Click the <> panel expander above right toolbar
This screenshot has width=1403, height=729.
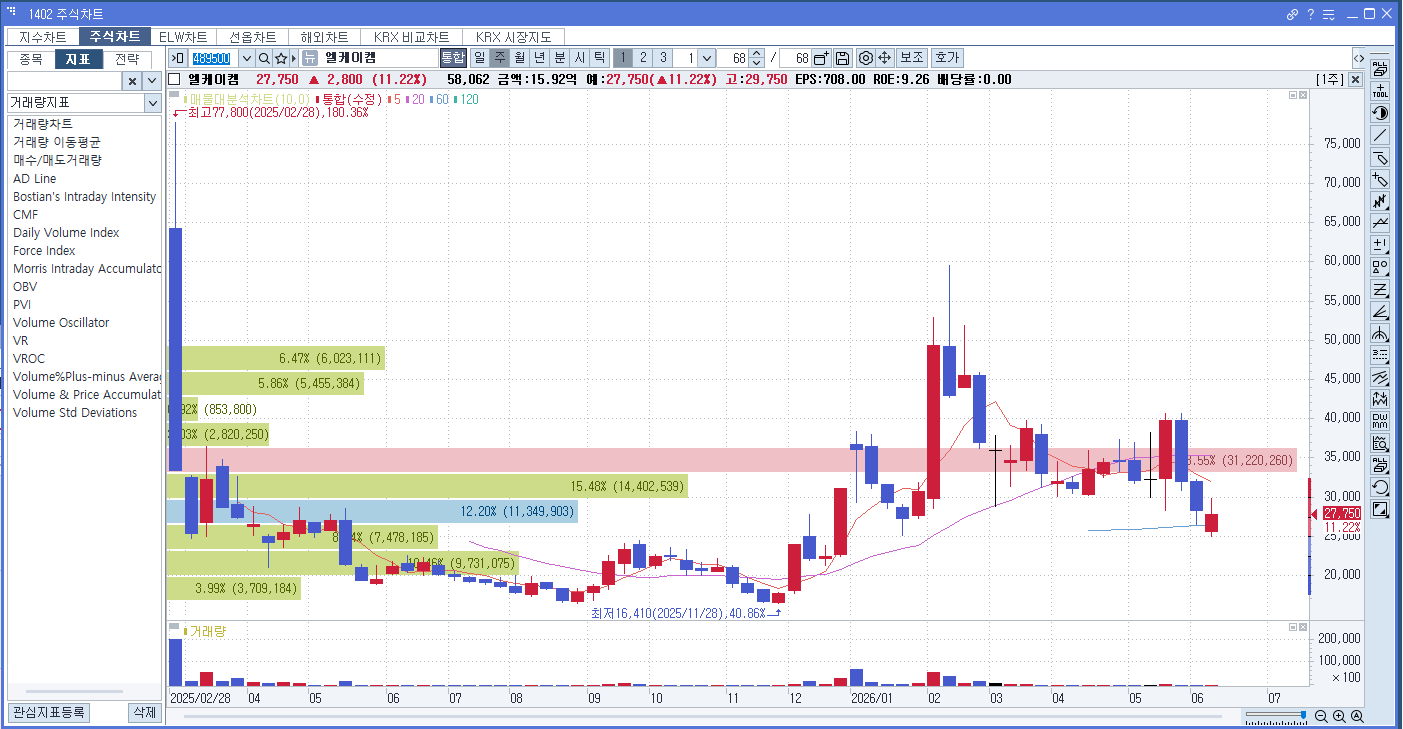[x=1358, y=58]
